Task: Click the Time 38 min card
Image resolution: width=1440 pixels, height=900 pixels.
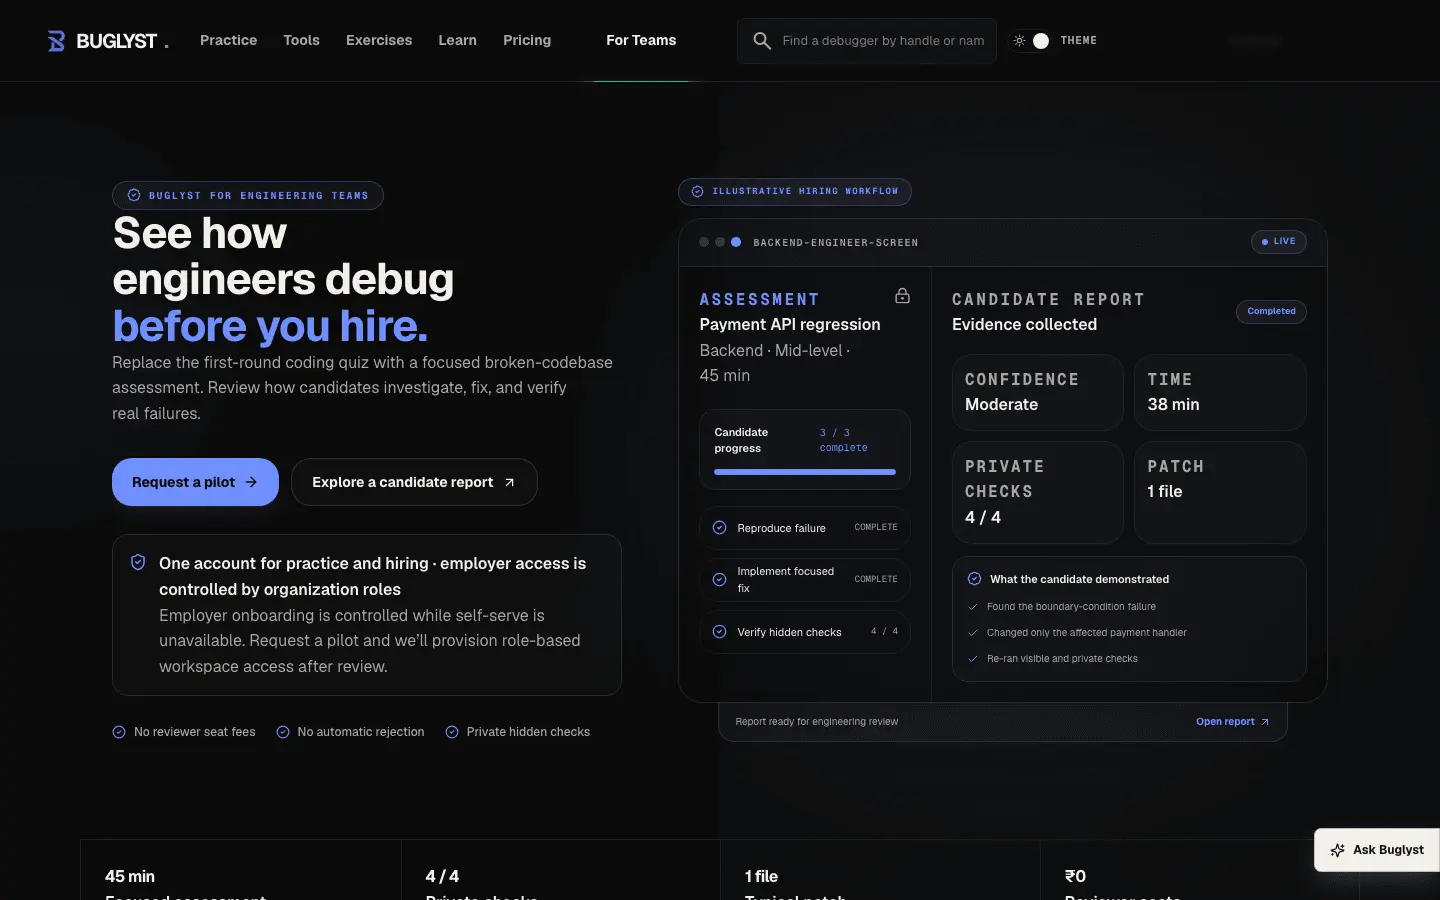Action: coord(1220,392)
